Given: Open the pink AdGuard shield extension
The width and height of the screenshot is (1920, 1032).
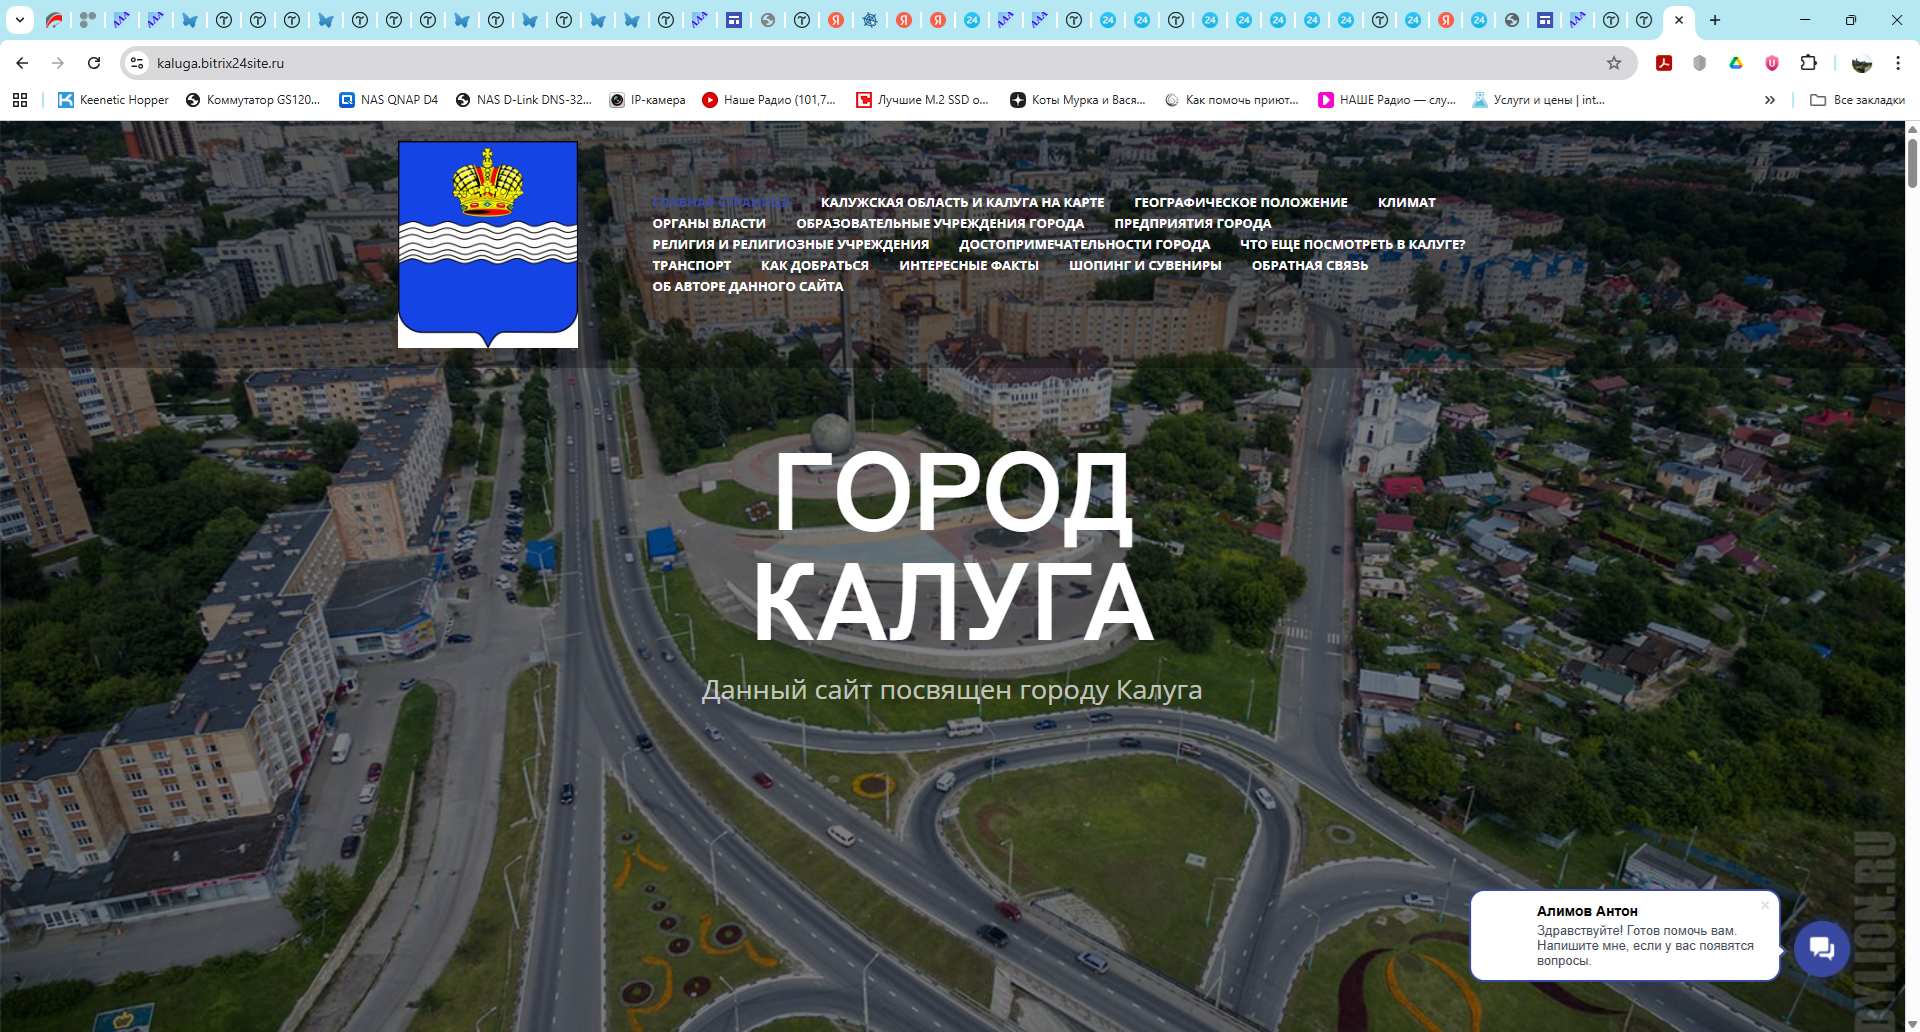Looking at the screenshot, I should (1772, 63).
